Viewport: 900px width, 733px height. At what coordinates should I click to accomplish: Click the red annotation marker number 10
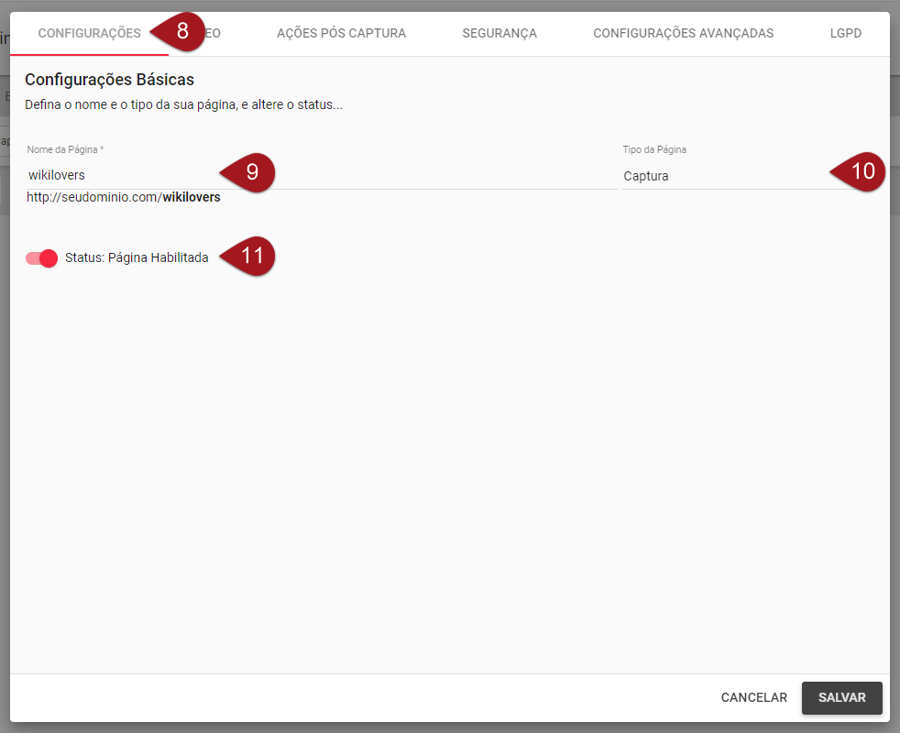pos(861,171)
